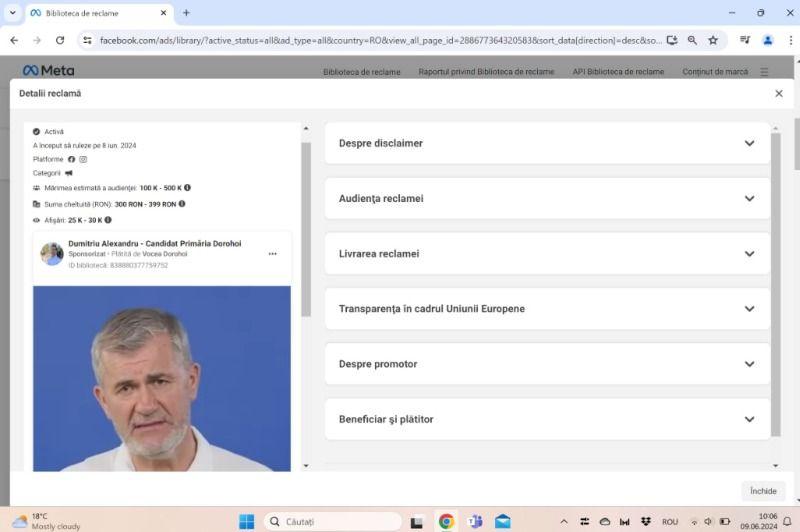The image size is (800, 532).
Task: Expand the Despre promotor section
Action: [x=547, y=364]
